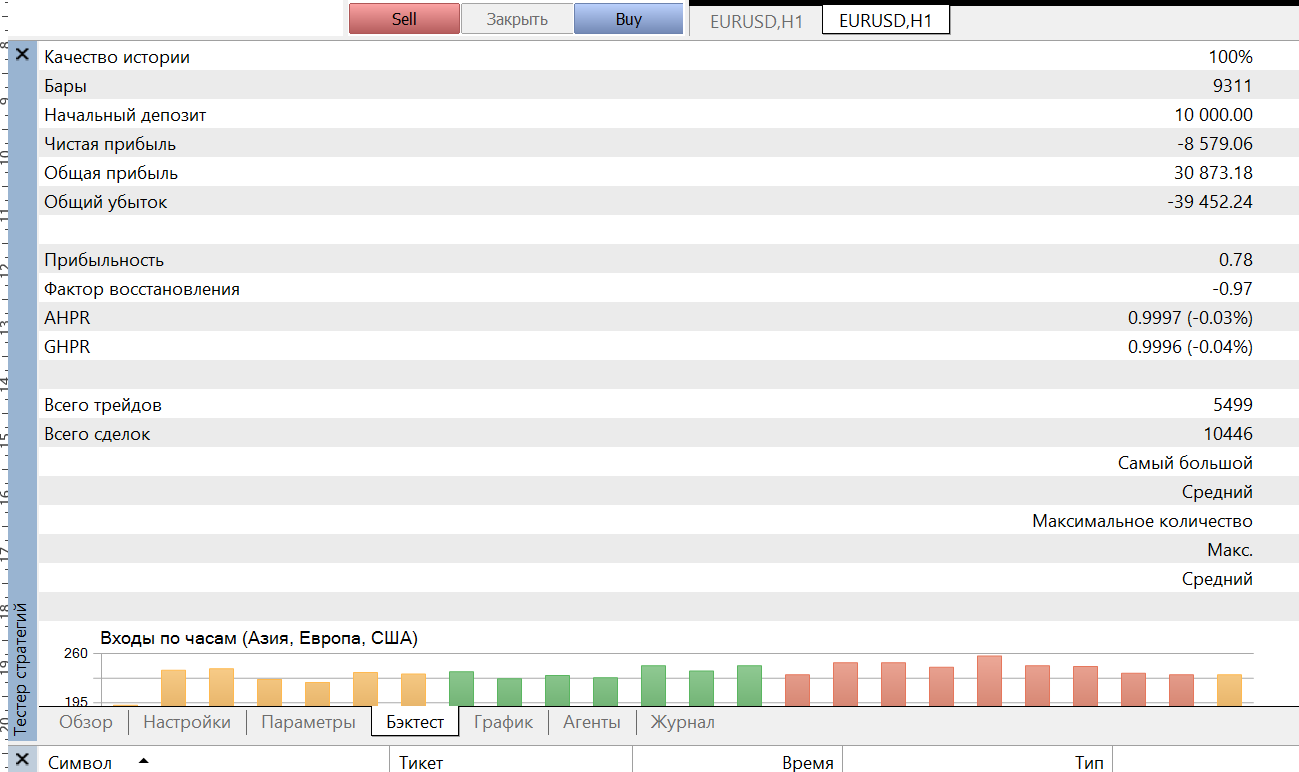Select the Фактор восстановления label

pos(142,289)
